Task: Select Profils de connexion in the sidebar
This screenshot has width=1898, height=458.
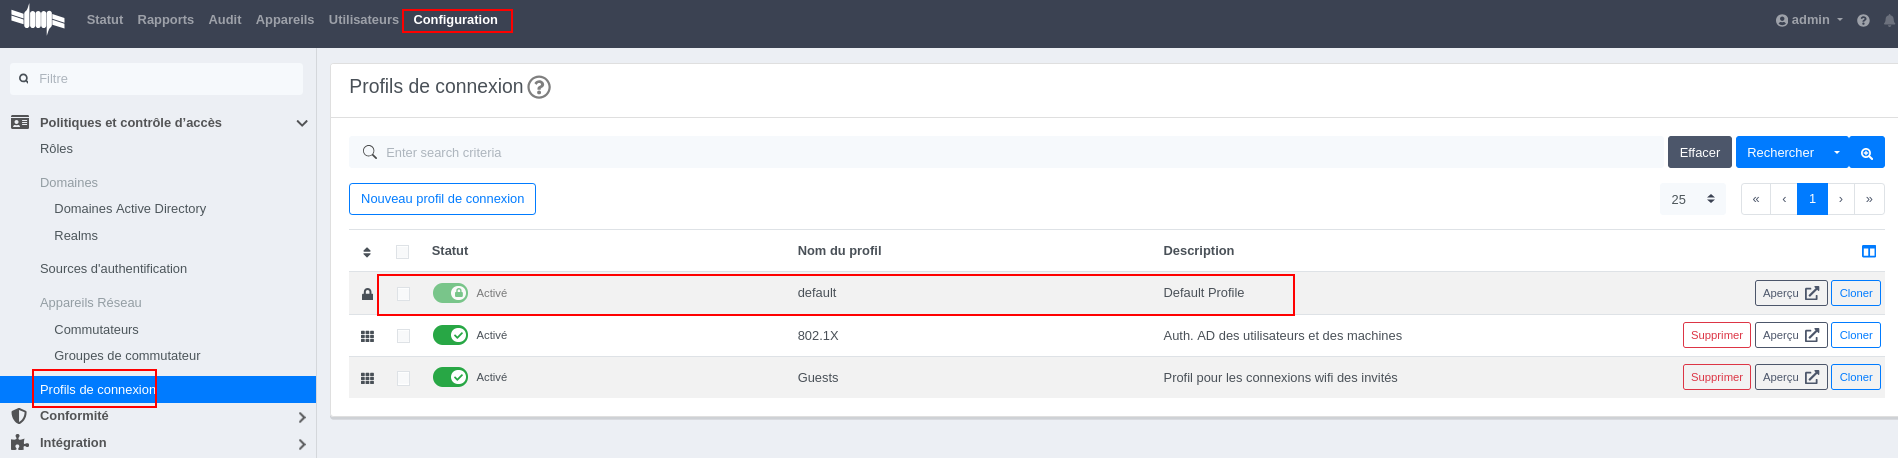Action: tap(158, 390)
